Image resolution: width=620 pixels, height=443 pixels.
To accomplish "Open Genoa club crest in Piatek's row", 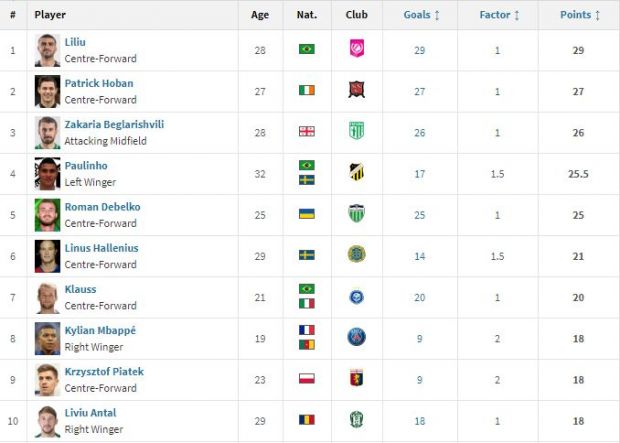I will click(x=356, y=379).
